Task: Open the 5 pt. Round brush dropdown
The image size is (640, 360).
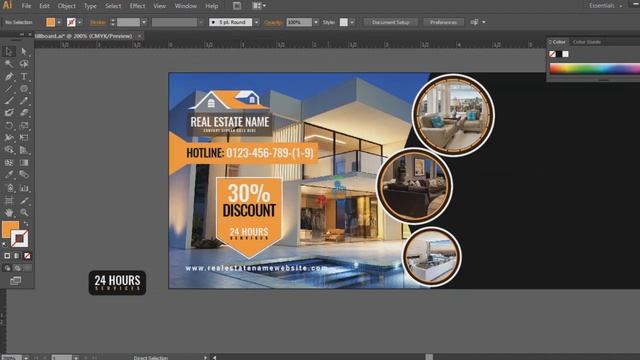Action: [x=256, y=22]
